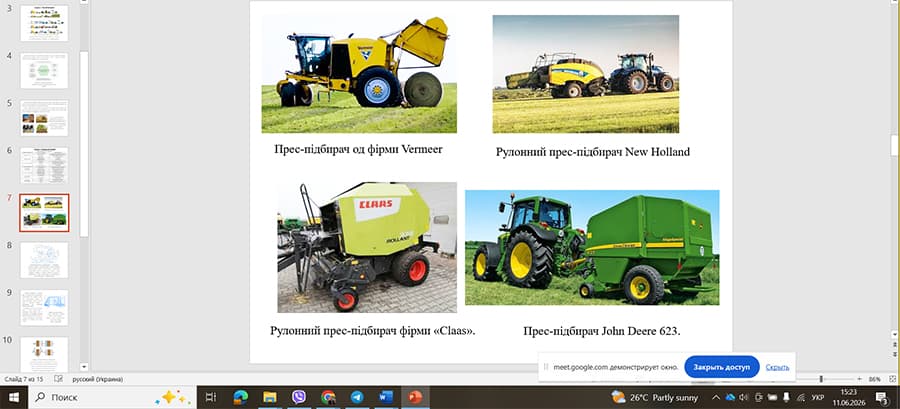
Task: Click the 'русский (Украина)' language indicator
Action: click(97, 379)
